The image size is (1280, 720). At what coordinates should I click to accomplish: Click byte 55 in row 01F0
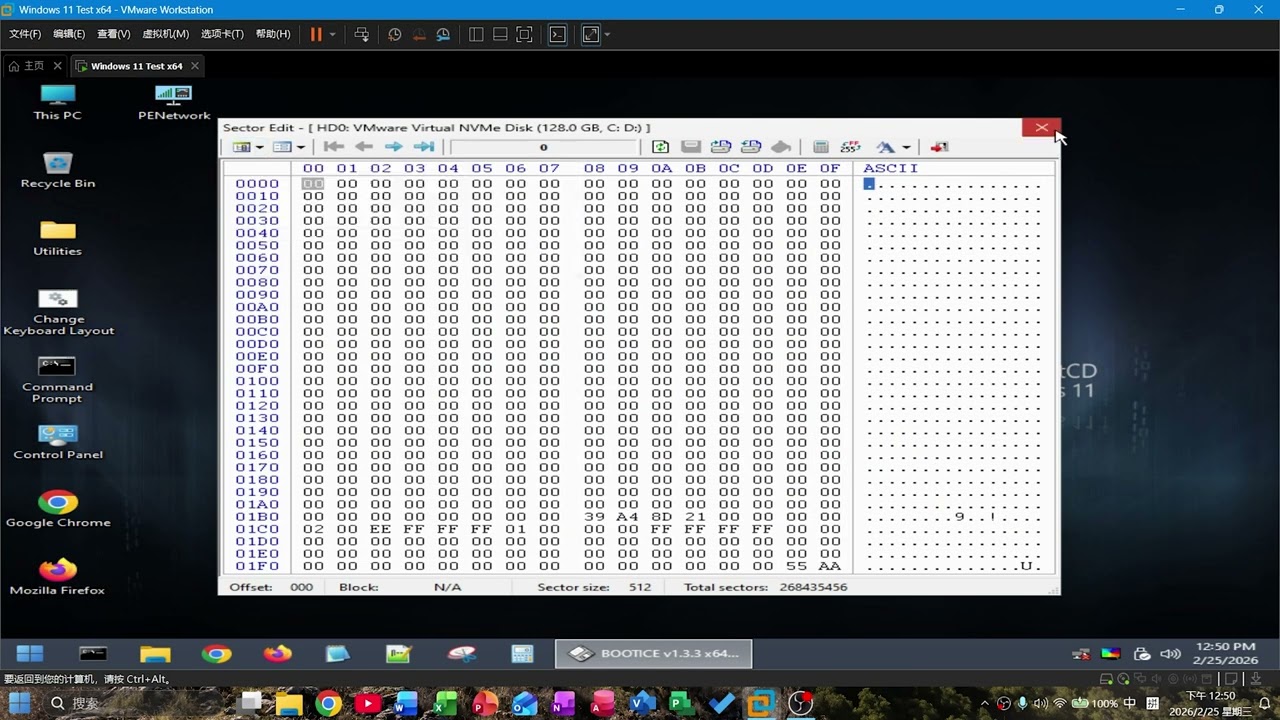(x=796, y=566)
